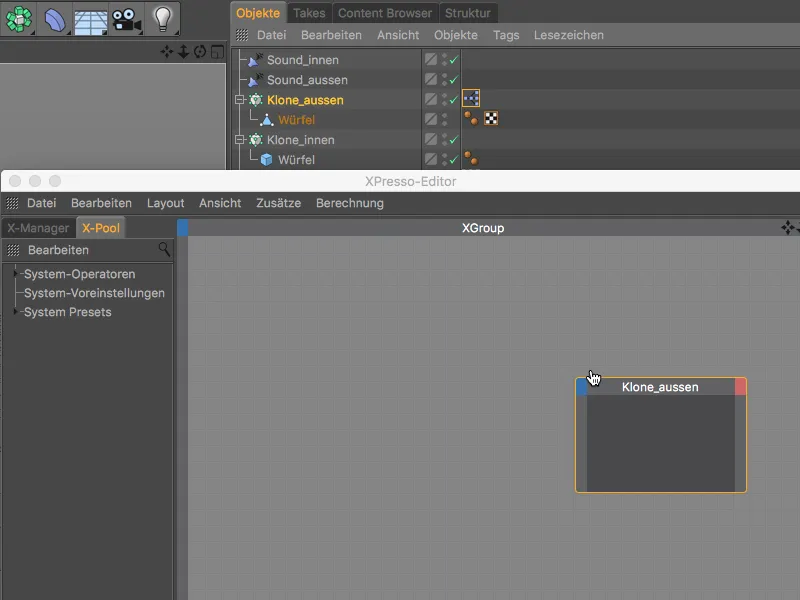
Task: Toggle the Klone_aussen enable checkmark
Action: click(x=454, y=99)
